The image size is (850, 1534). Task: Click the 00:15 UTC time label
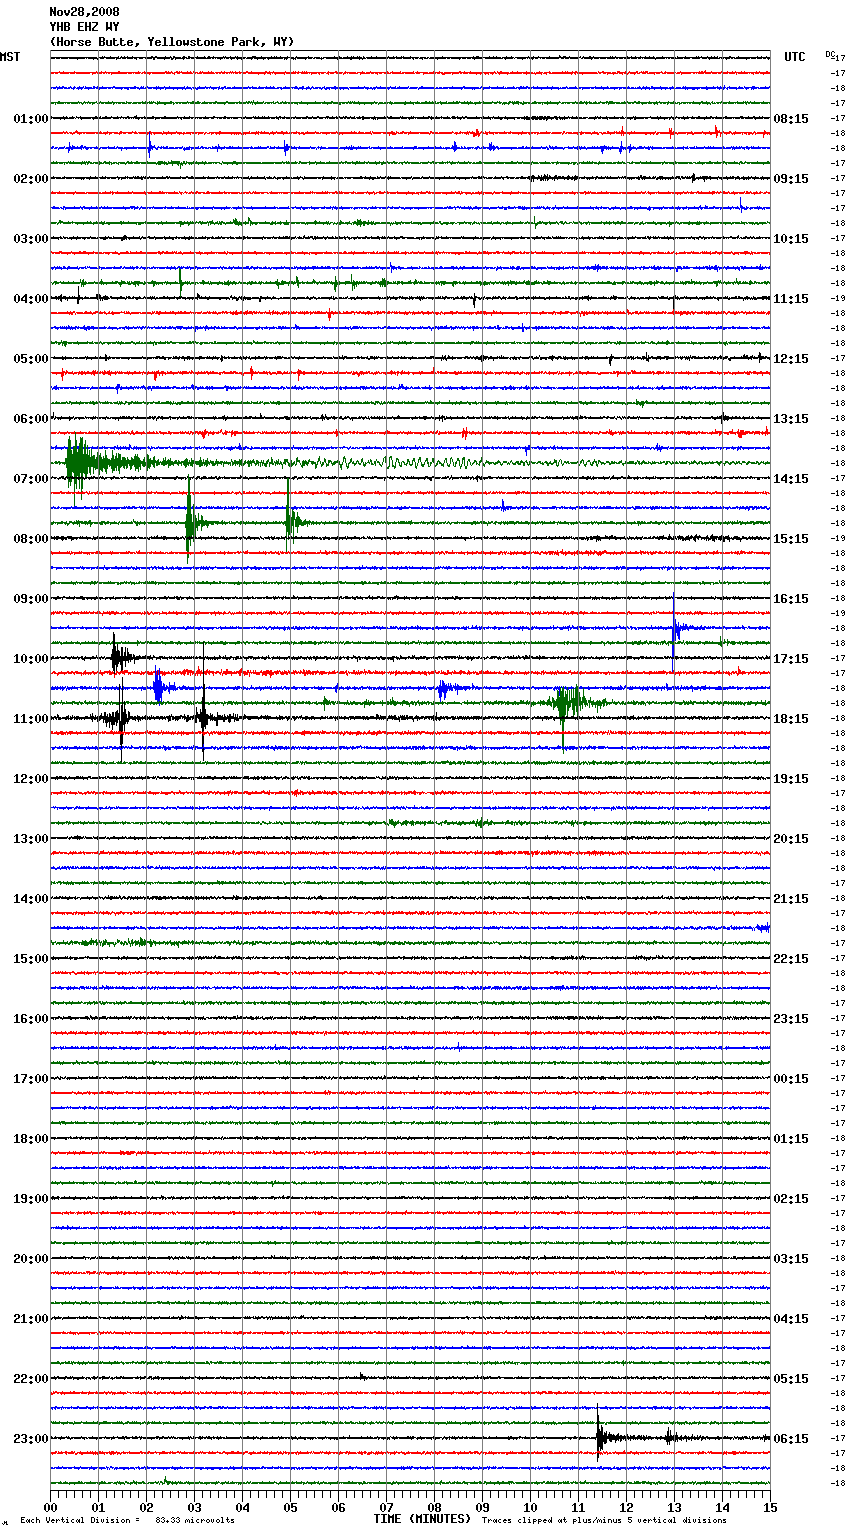791,1079
